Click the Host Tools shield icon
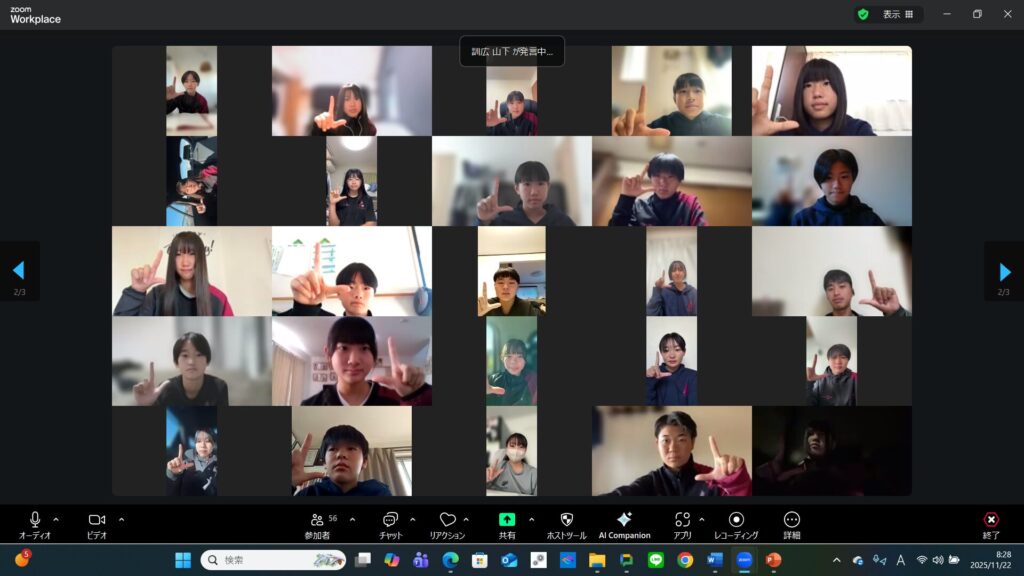Viewport: 1024px width, 576px height. [x=566, y=520]
